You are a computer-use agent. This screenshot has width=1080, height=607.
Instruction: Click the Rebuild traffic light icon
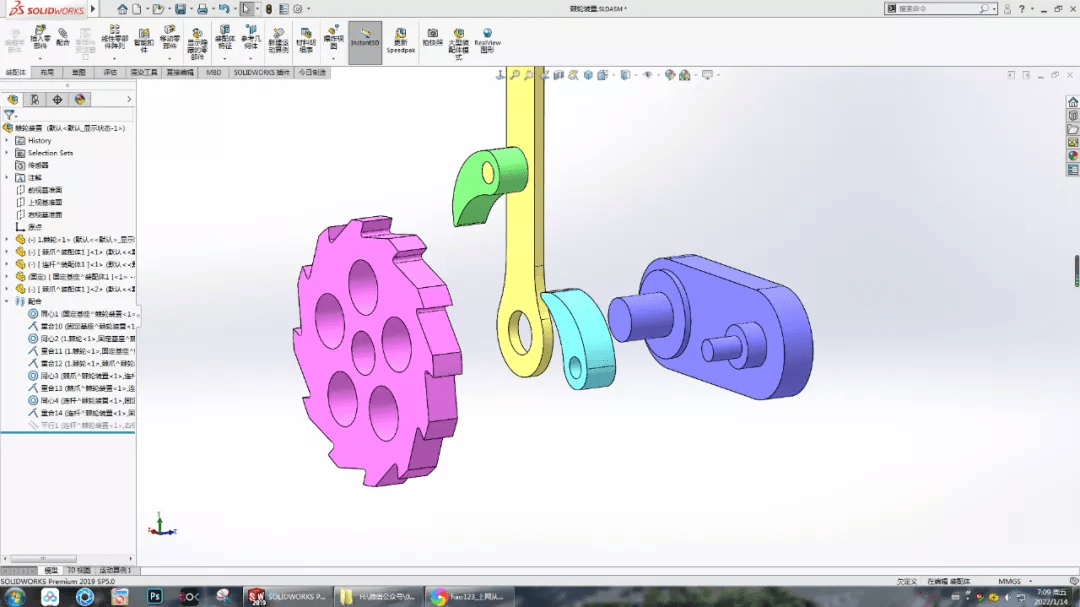[x=268, y=9]
